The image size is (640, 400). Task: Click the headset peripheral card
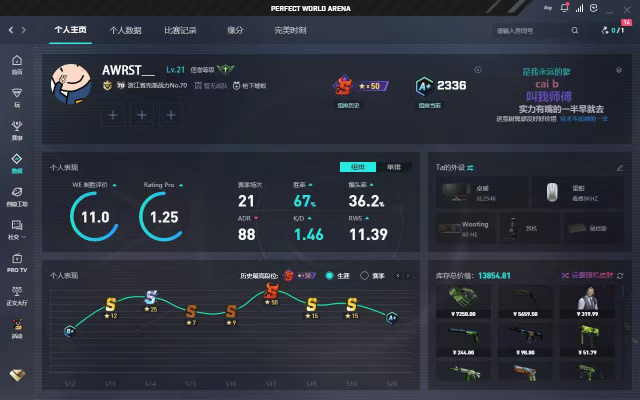pos(530,229)
